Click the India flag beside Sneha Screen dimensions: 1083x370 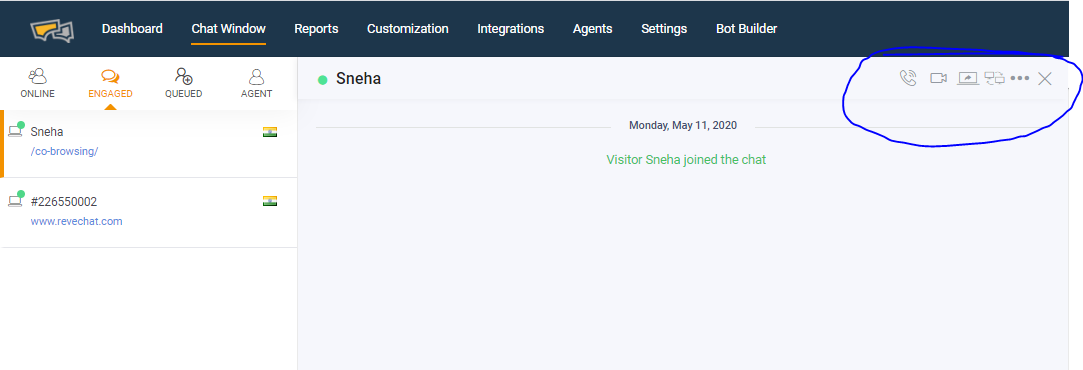(x=270, y=132)
